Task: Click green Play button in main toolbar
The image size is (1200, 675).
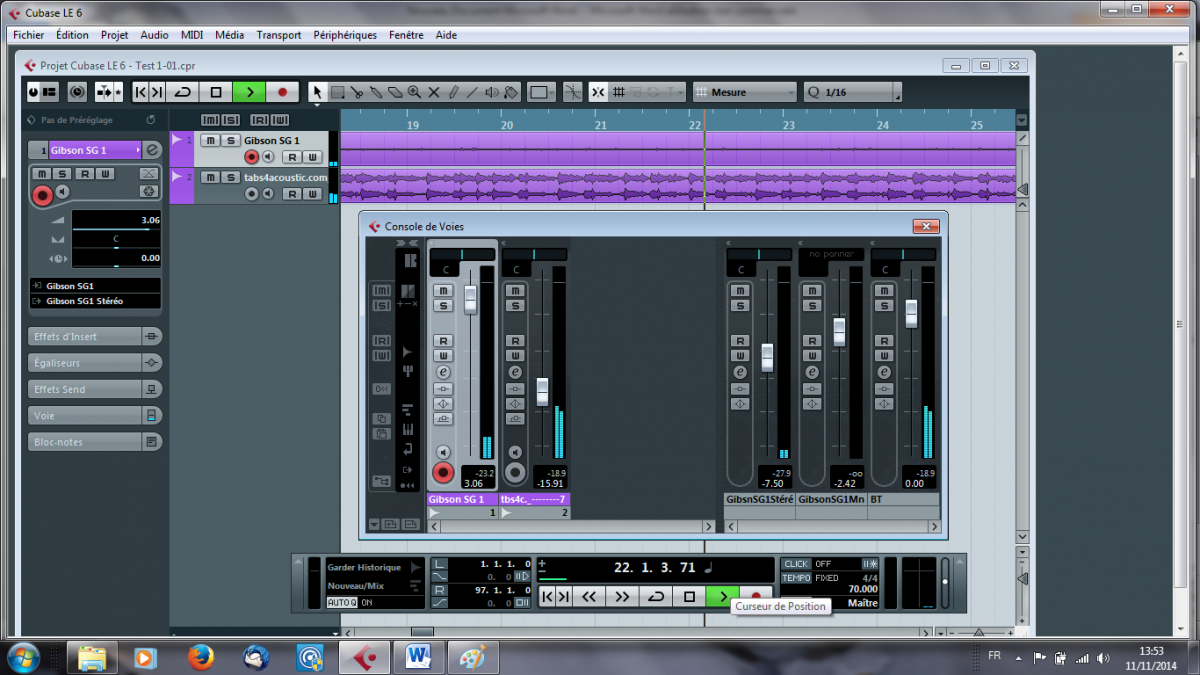Action: [x=249, y=92]
